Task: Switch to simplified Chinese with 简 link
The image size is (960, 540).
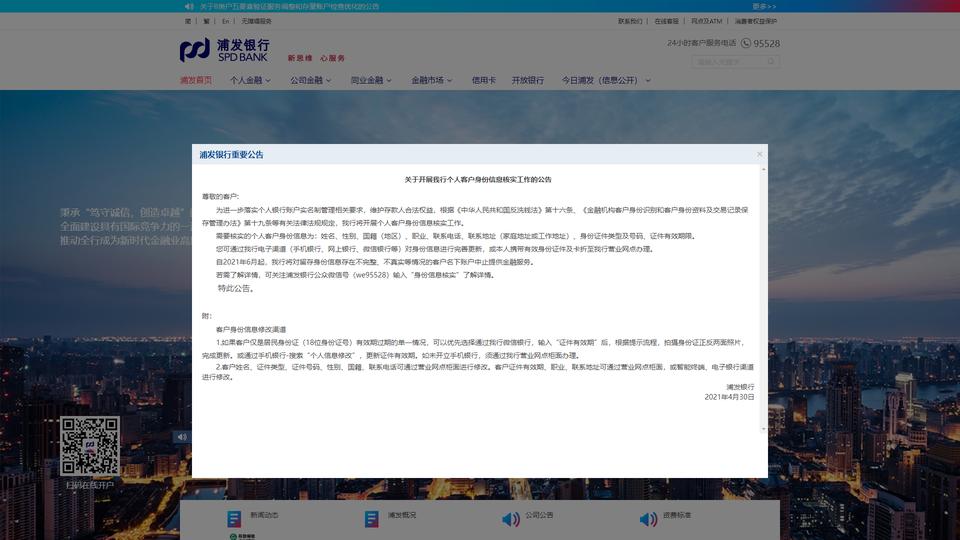Action: (x=187, y=21)
